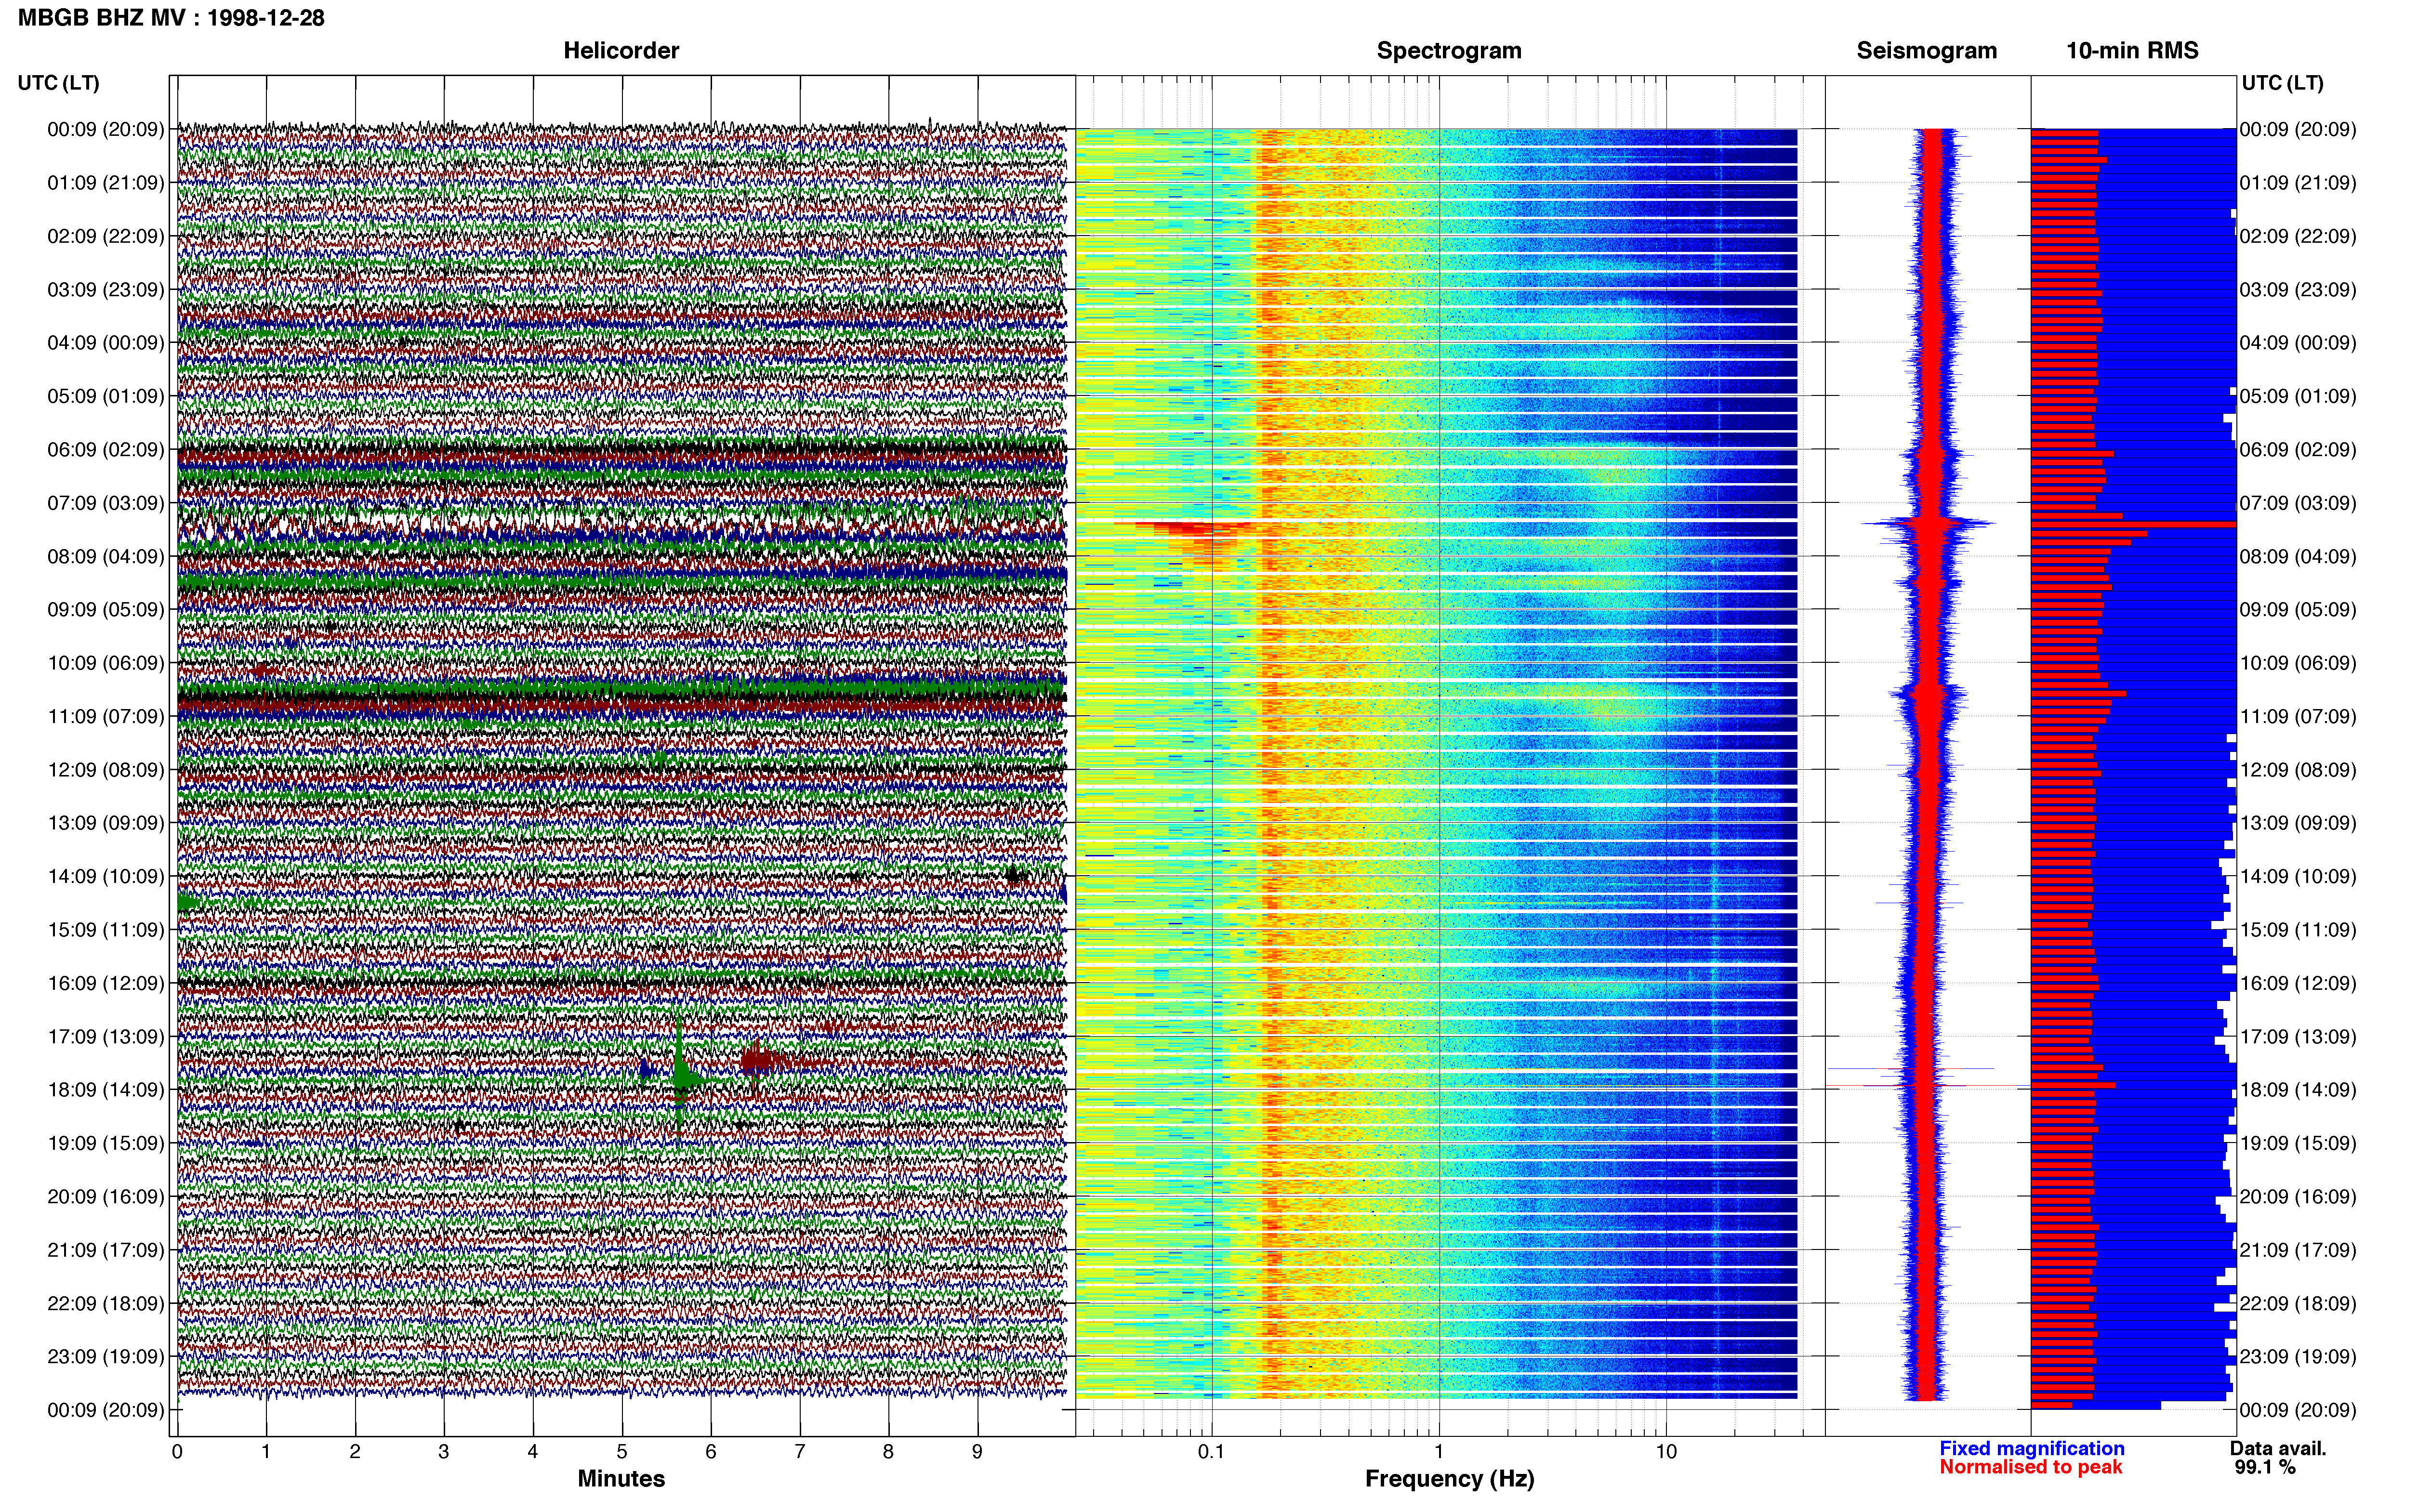Click RMS-side time label '06:09 (02:09)'
Viewport: 2418px width, 1512px height.
tap(2298, 450)
